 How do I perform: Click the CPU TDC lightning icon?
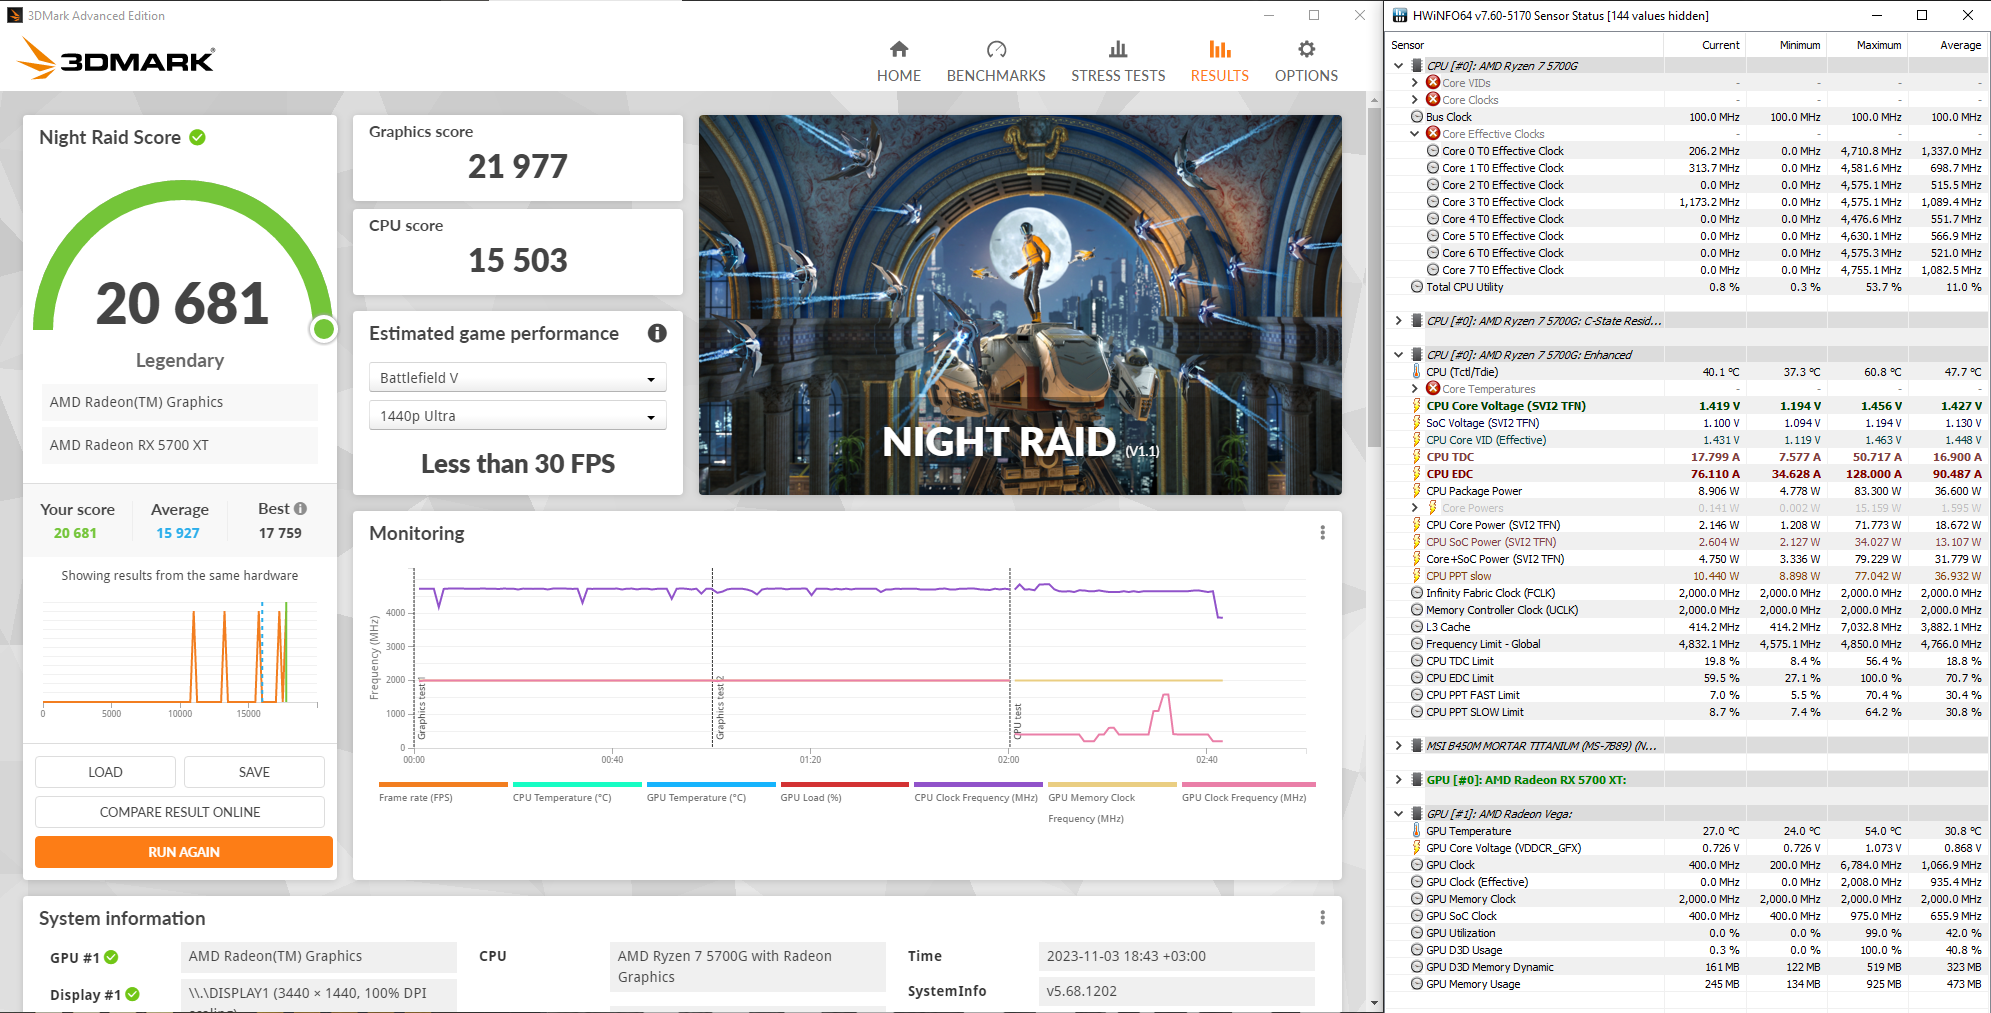point(1417,457)
